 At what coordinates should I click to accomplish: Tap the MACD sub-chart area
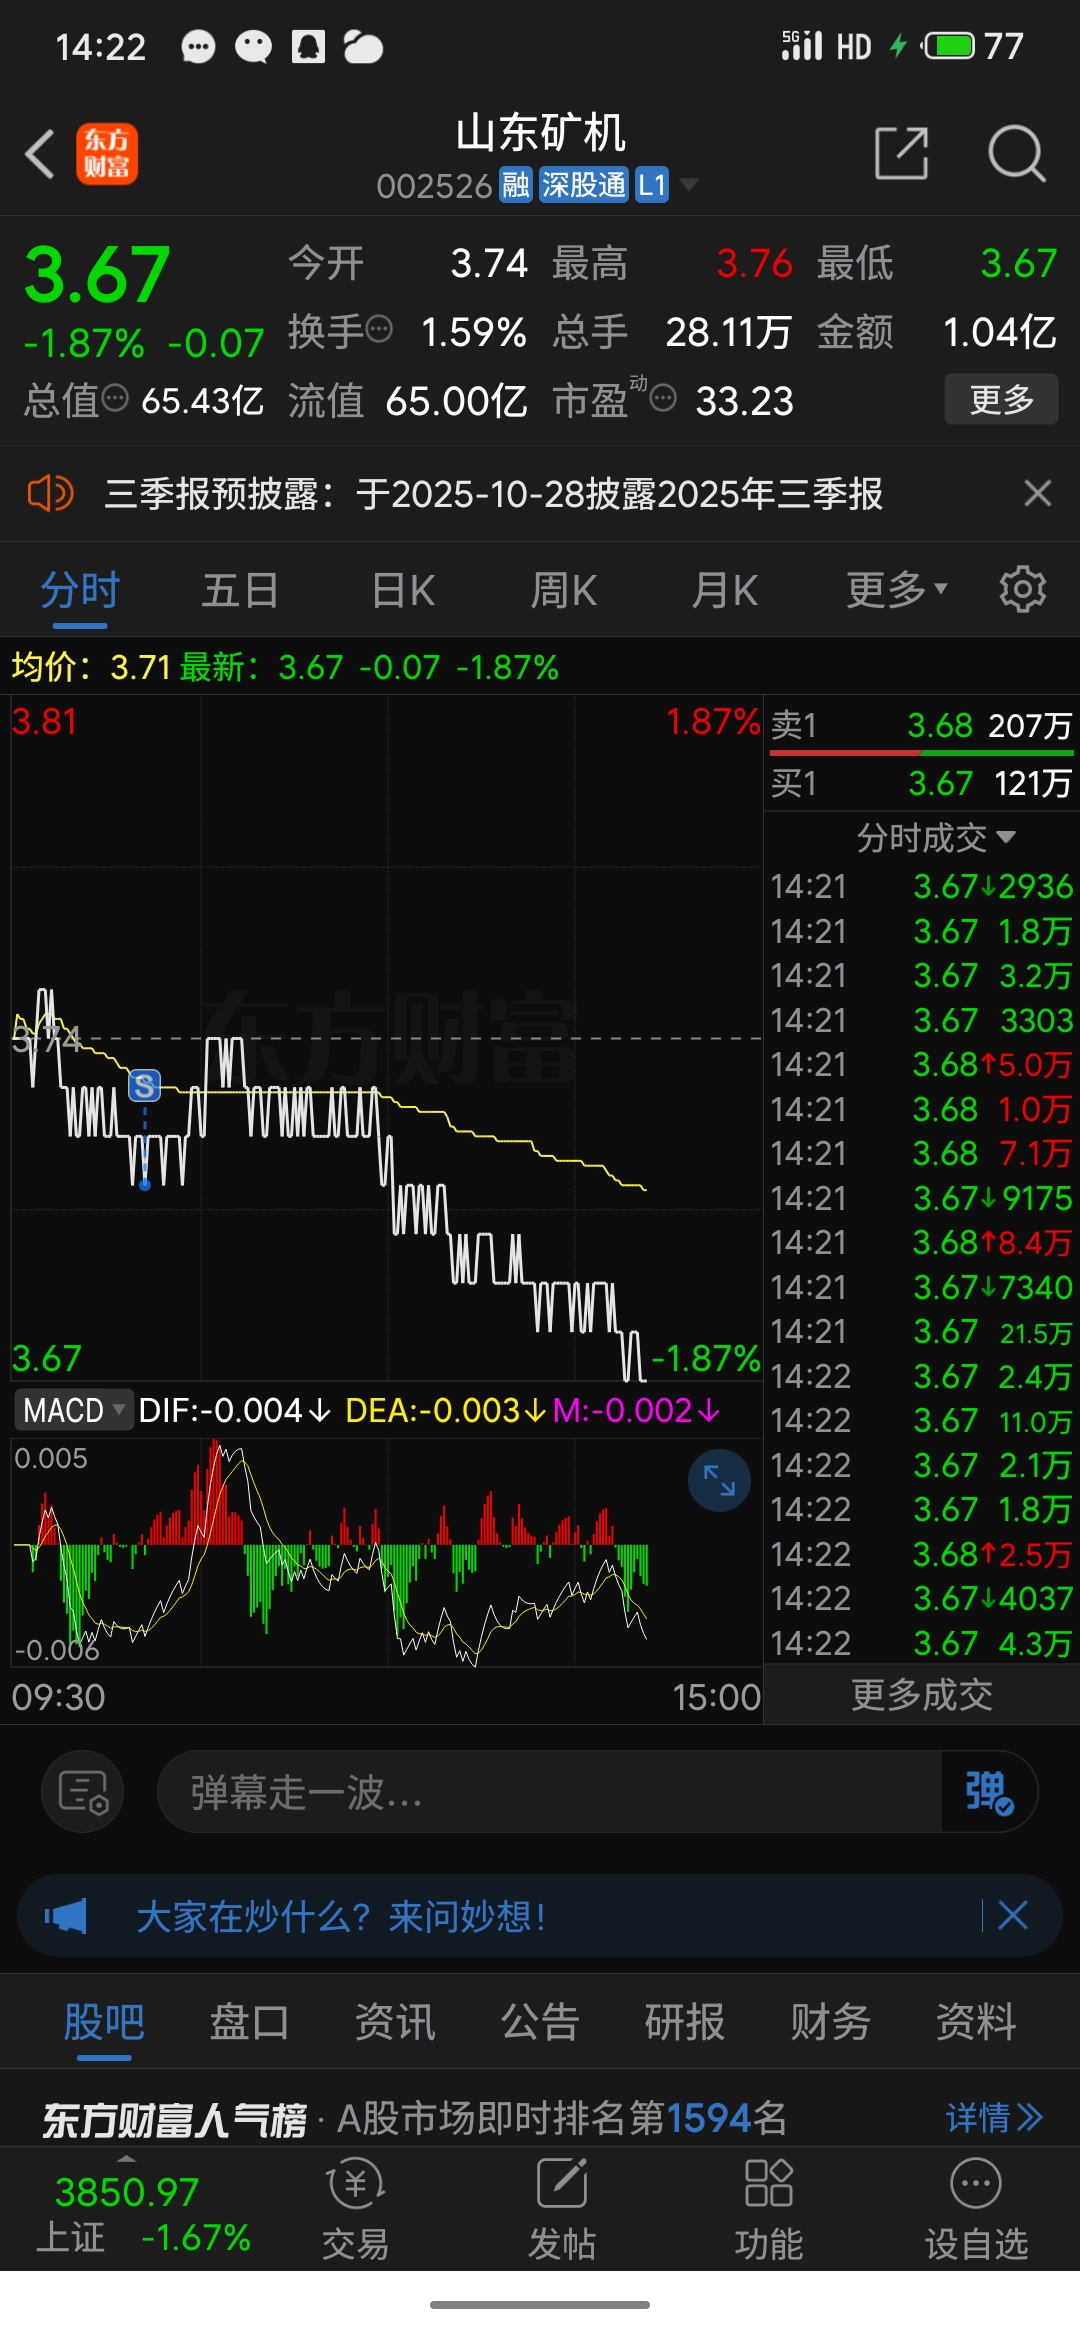[386, 1552]
